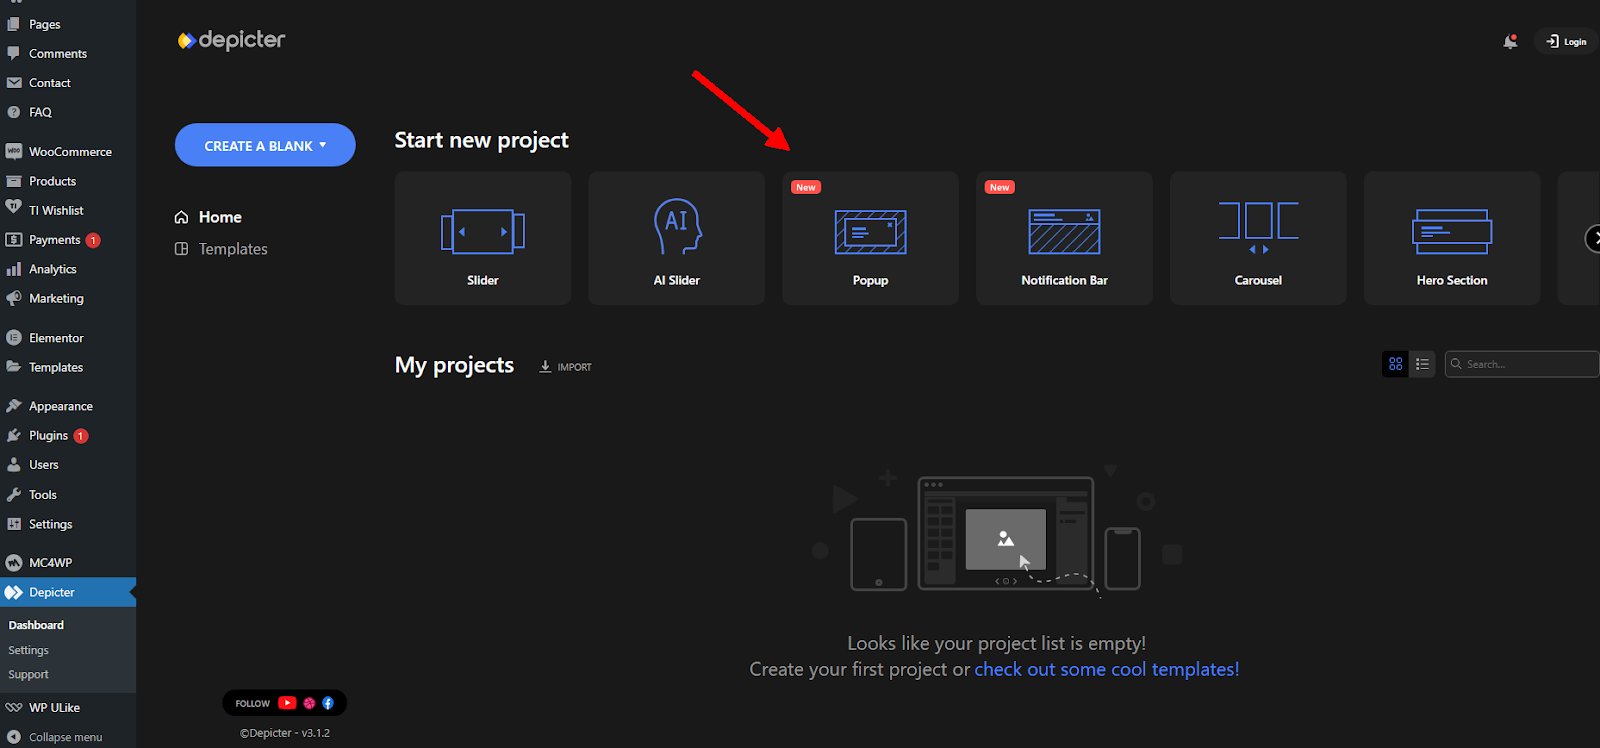Choose the Notification Bar project type

pyautogui.click(x=1064, y=238)
